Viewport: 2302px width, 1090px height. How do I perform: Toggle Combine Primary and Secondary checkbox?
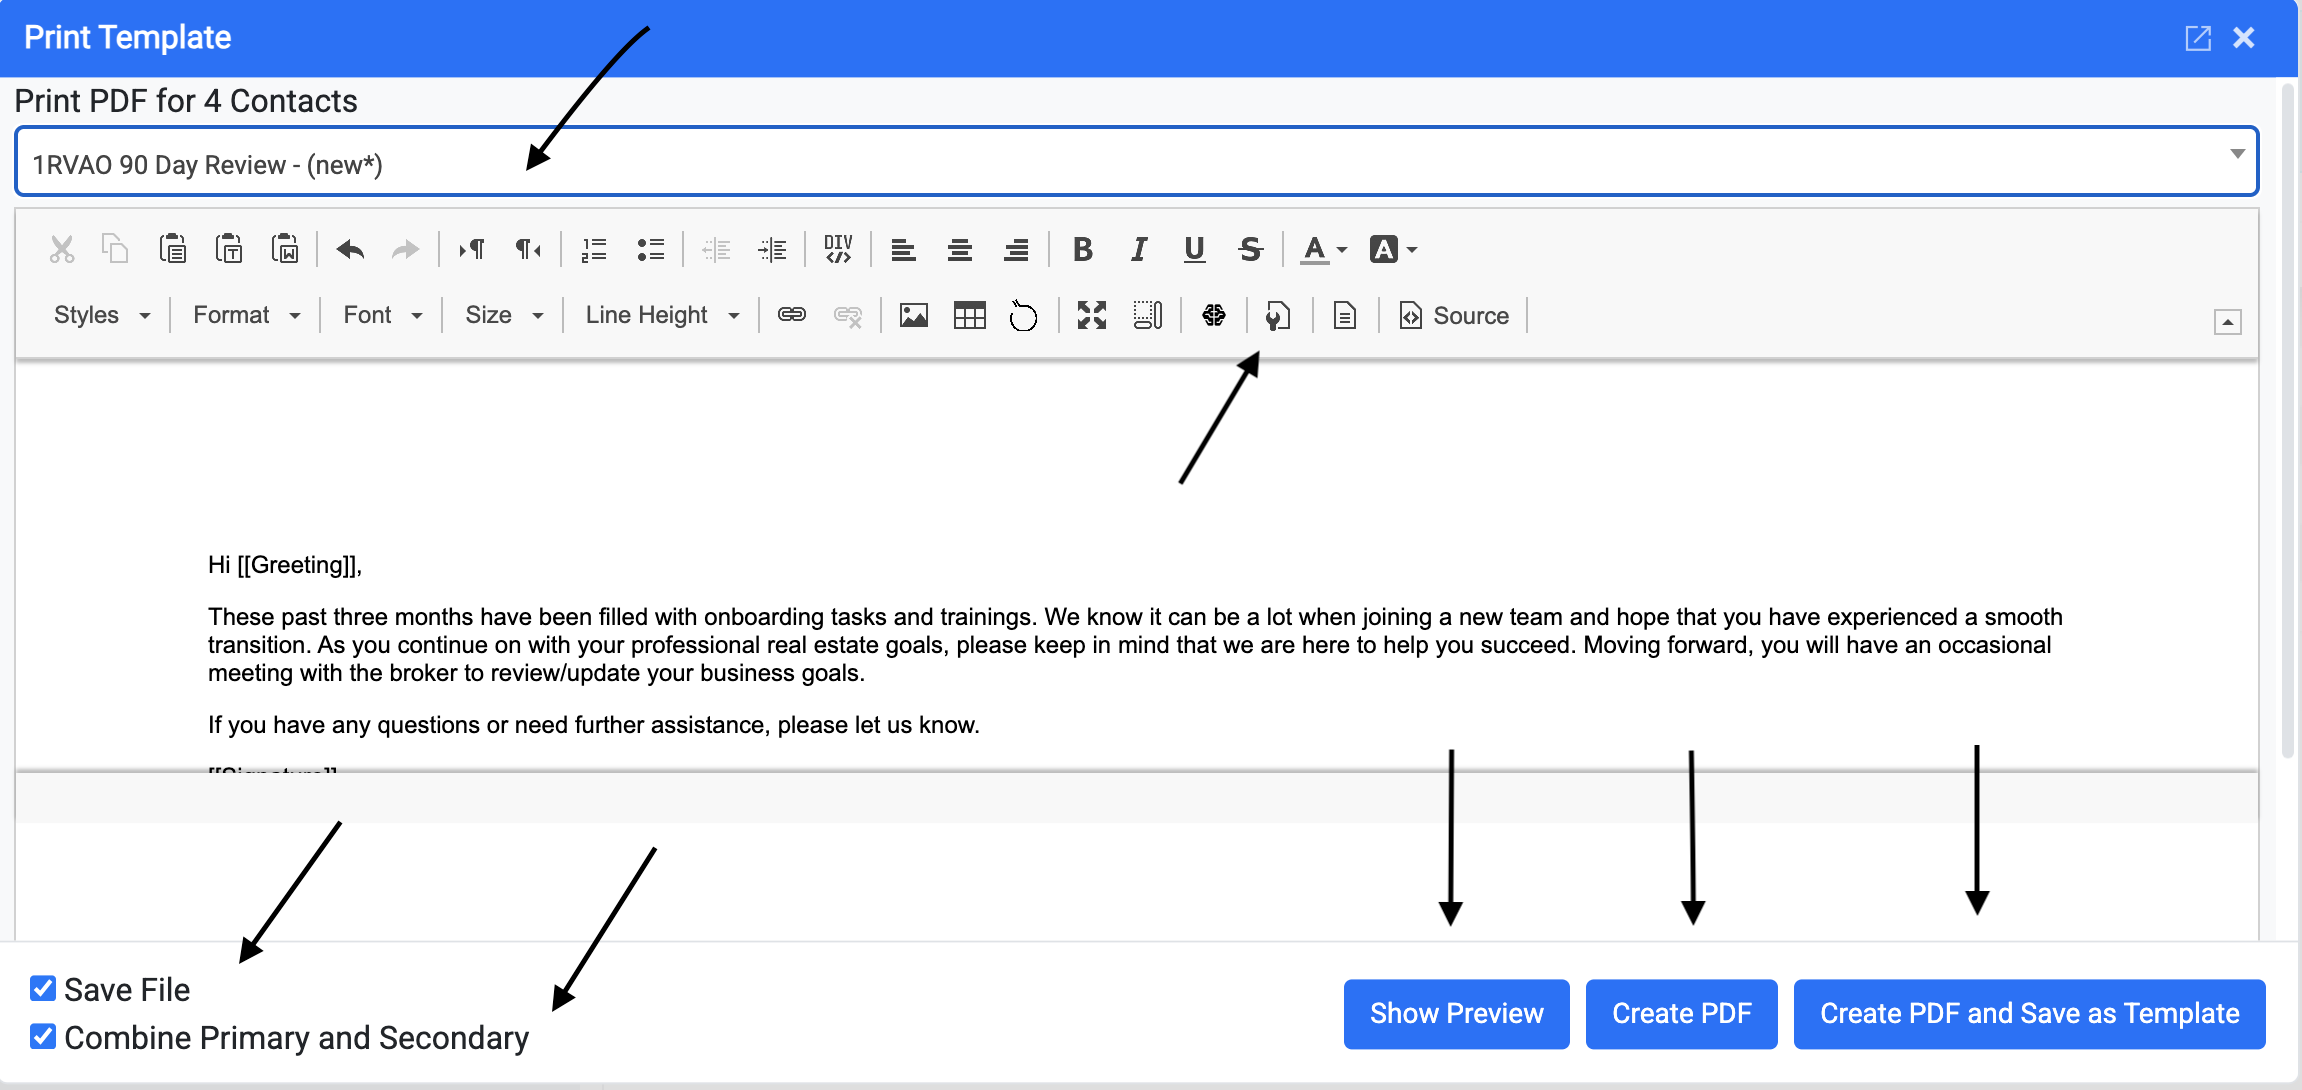[x=43, y=1037]
